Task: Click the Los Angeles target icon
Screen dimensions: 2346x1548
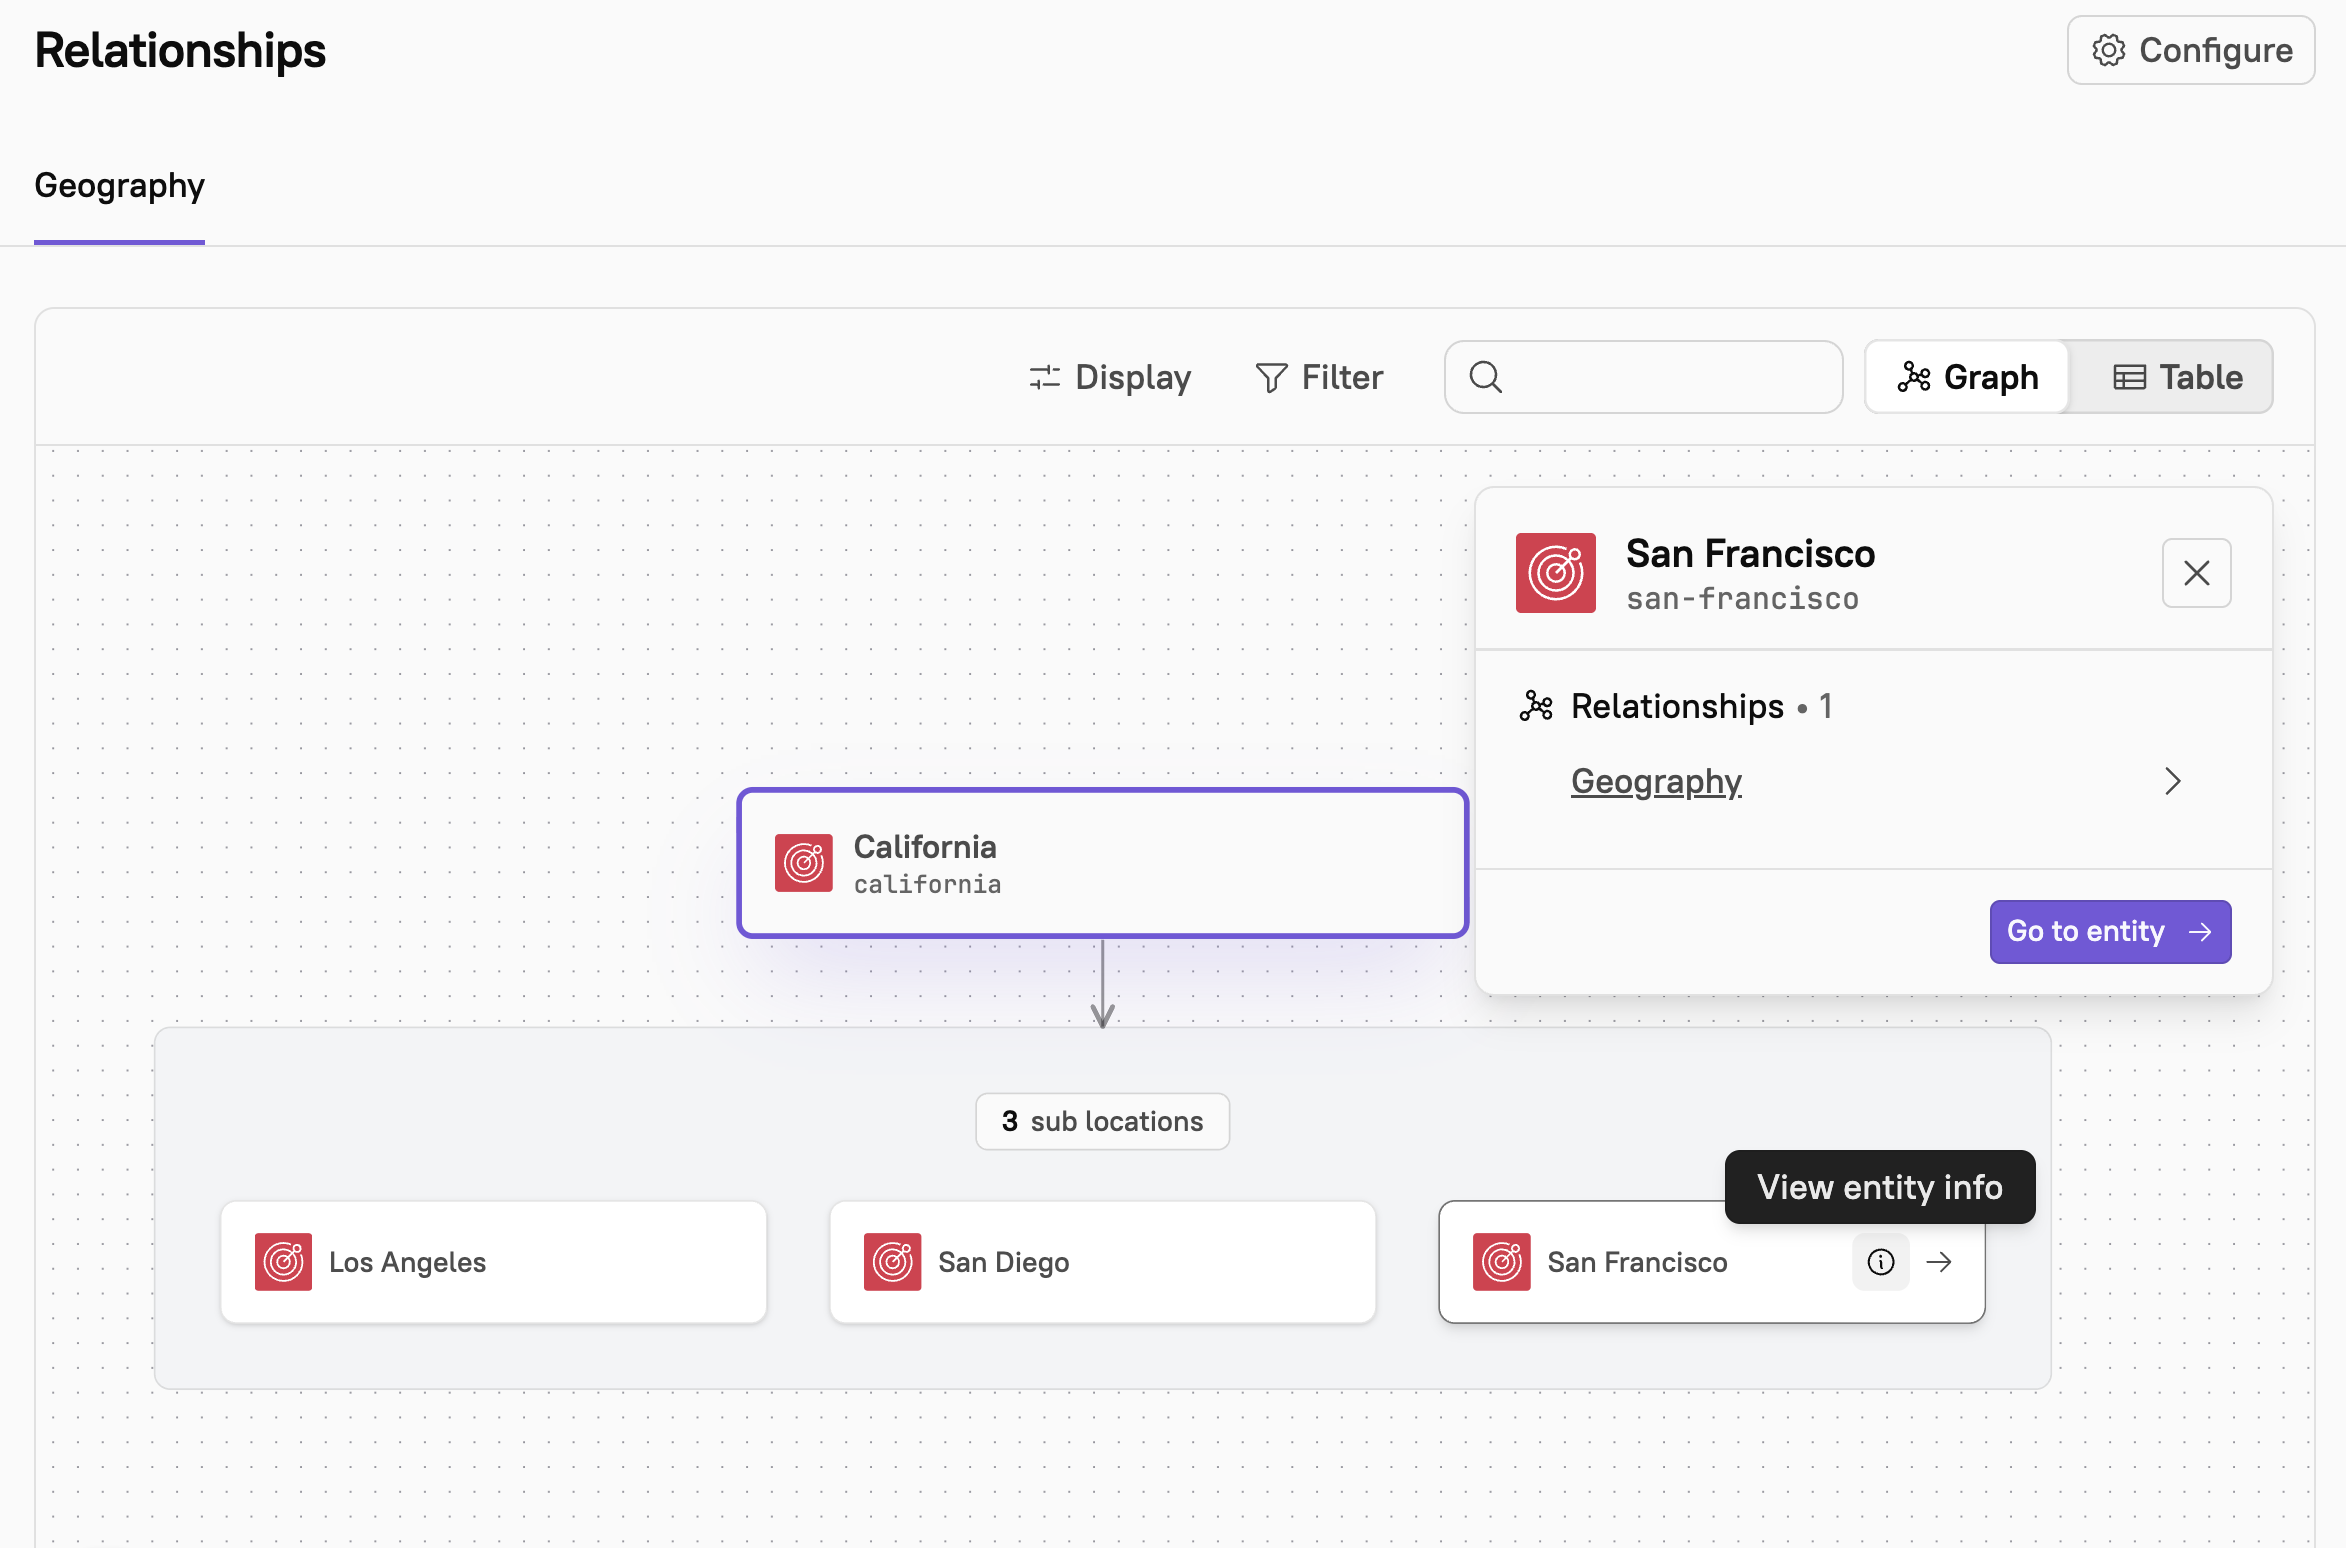Action: pos(283,1262)
